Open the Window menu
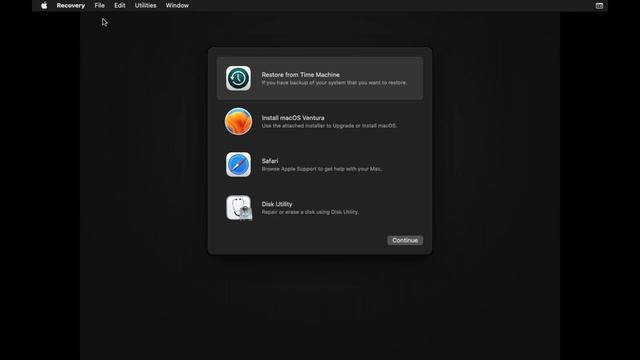The image size is (640, 360). [x=177, y=5]
